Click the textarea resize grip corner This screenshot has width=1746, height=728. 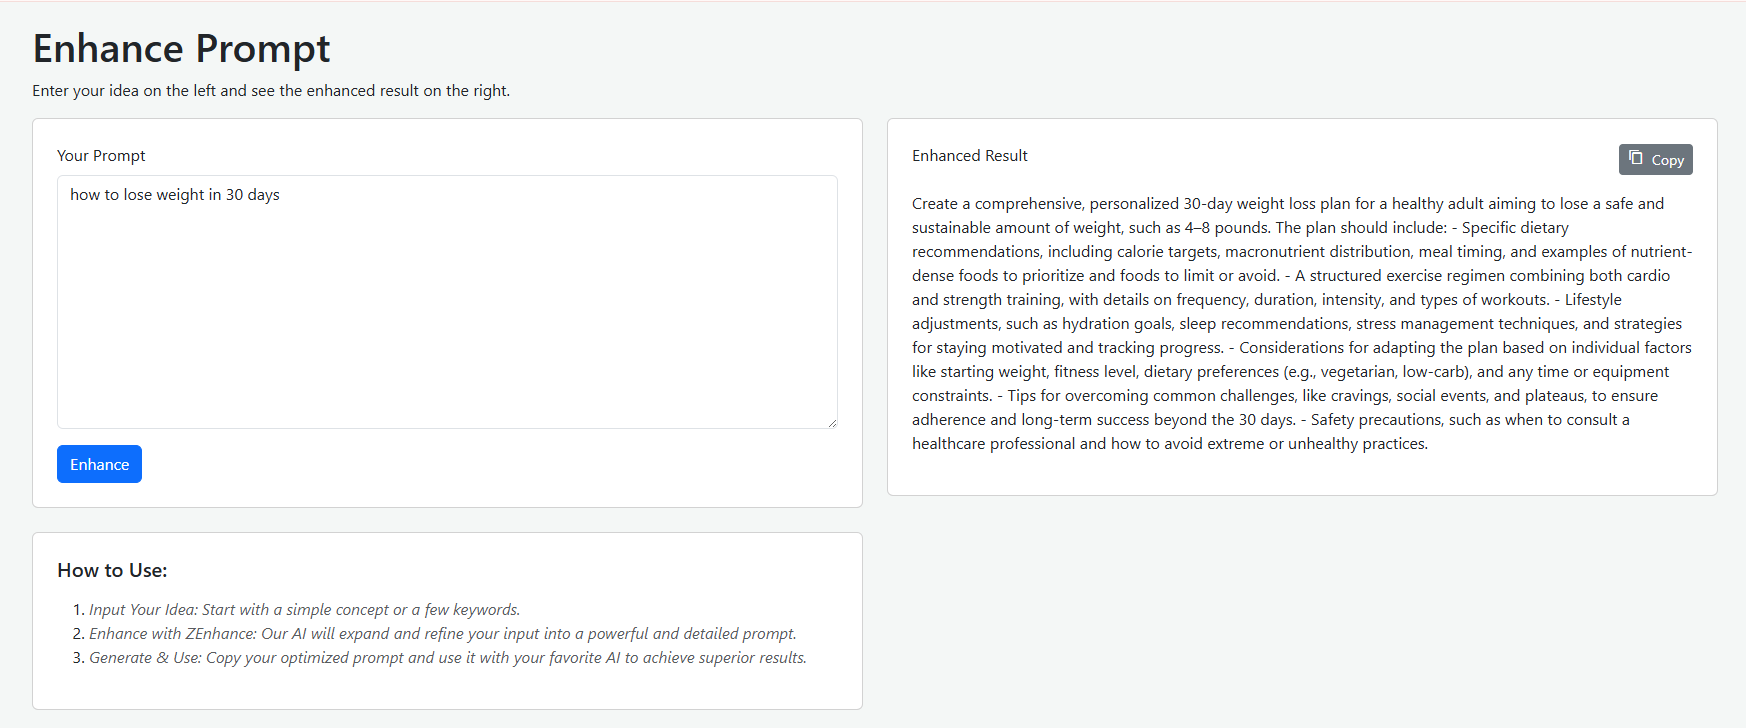pyautogui.click(x=831, y=422)
